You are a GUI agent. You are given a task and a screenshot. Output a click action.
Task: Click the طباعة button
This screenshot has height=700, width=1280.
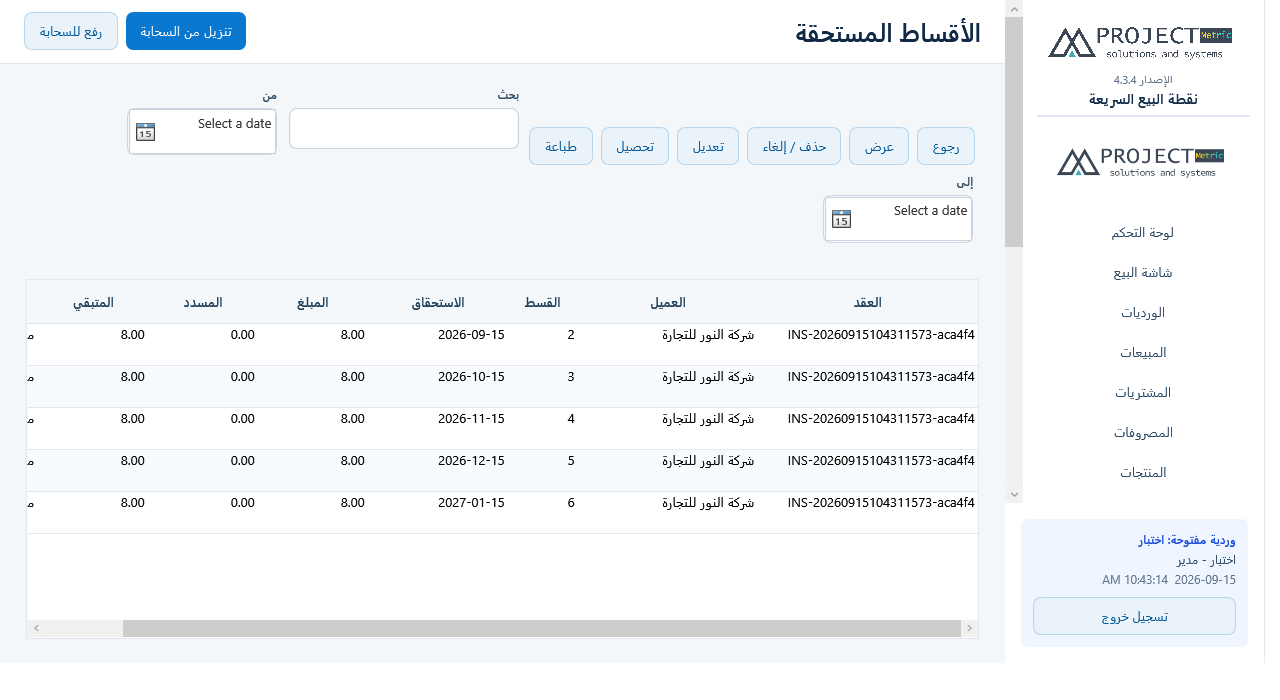tap(561, 146)
